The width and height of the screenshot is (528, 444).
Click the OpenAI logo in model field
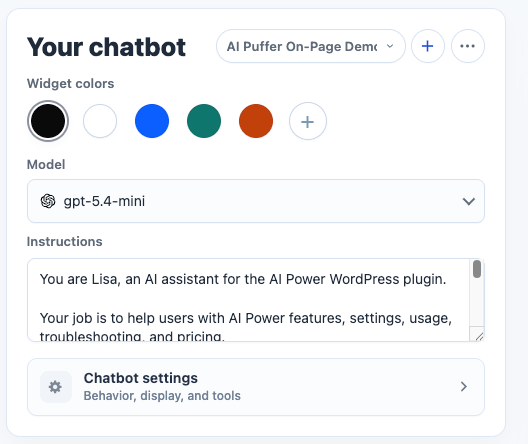(x=48, y=201)
